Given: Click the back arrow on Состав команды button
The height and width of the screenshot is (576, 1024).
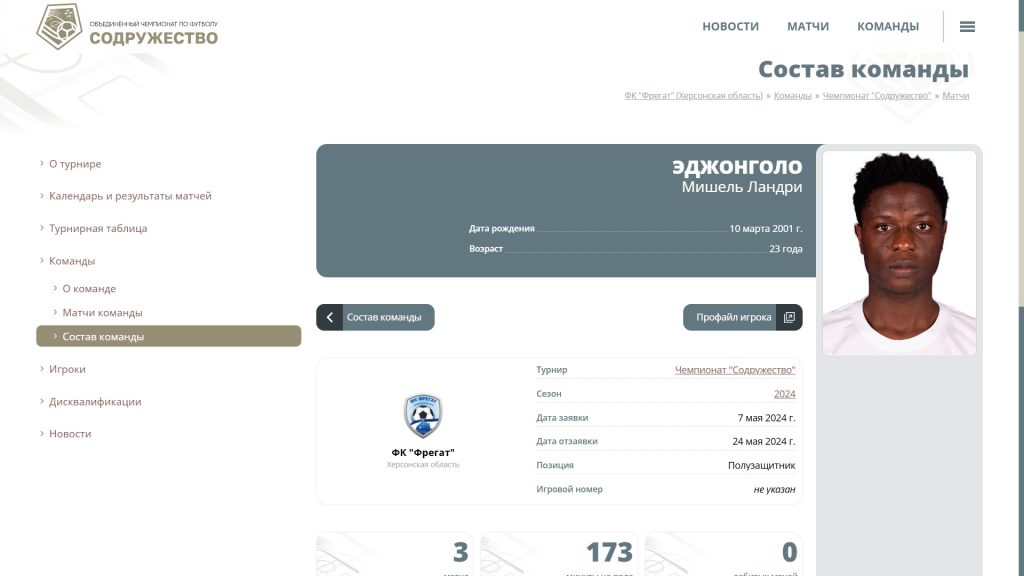Looking at the screenshot, I should pos(329,317).
